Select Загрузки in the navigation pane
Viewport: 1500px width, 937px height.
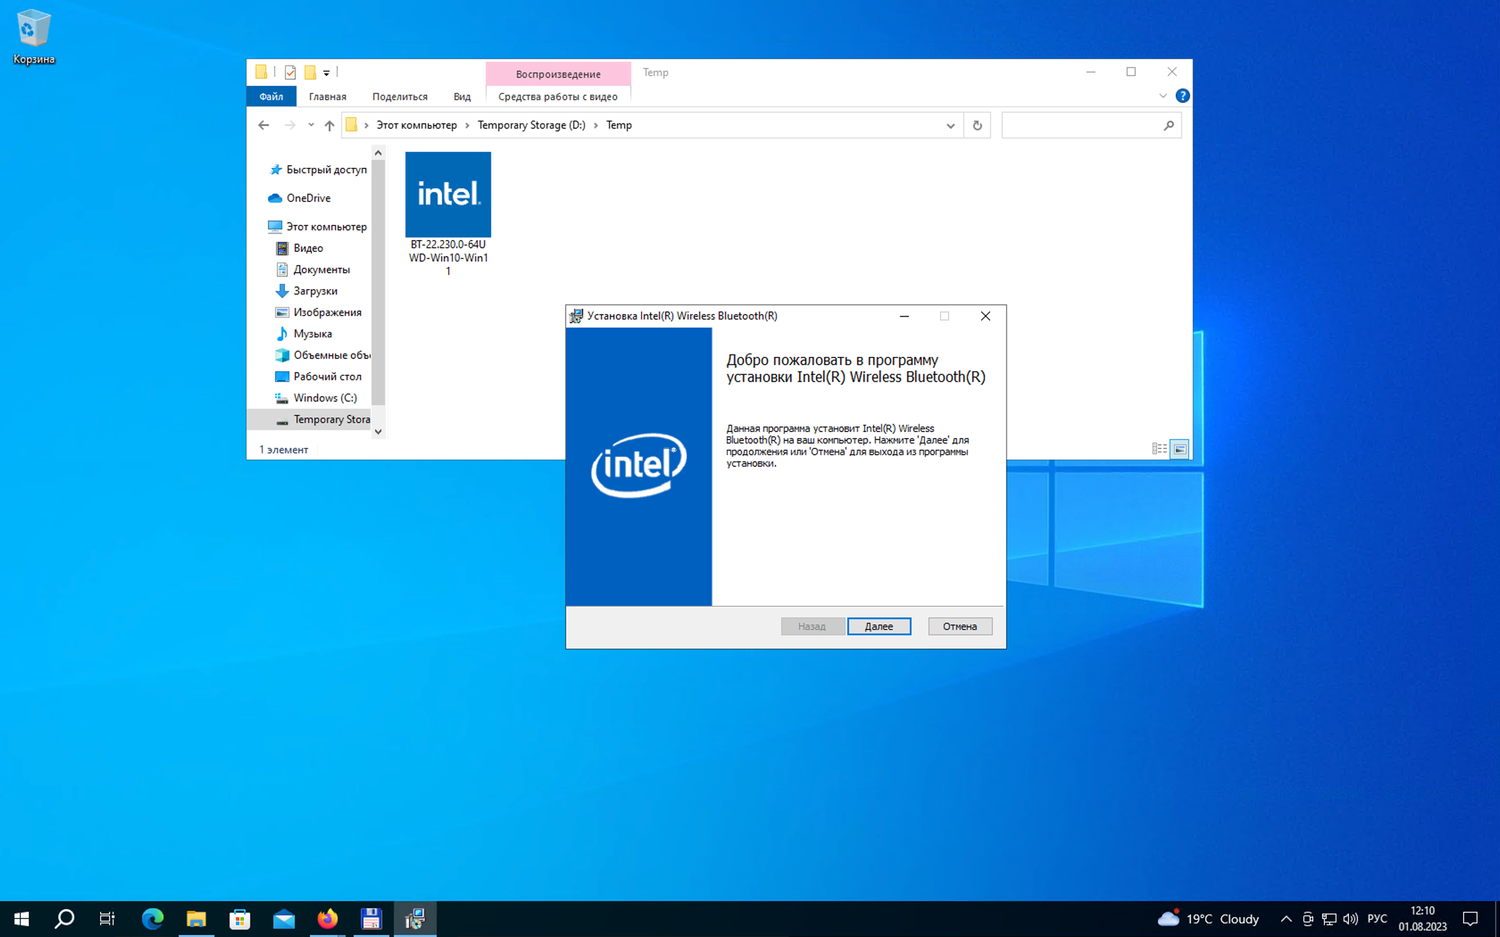(x=315, y=291)
